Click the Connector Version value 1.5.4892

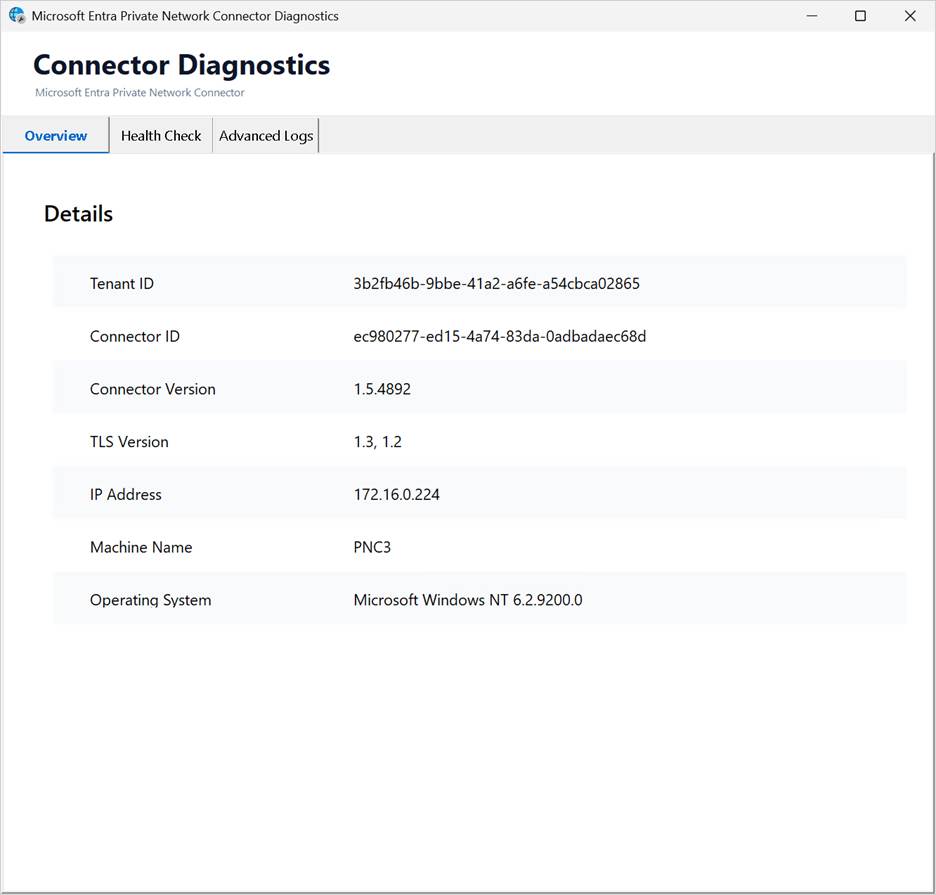point(382,389)
